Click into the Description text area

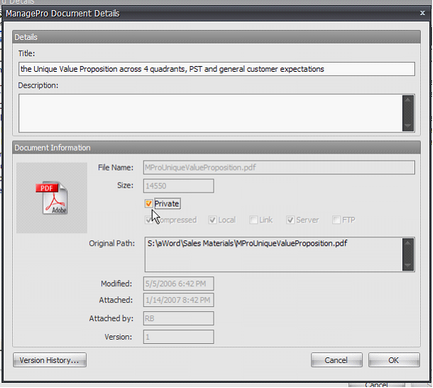pos(210,113)
